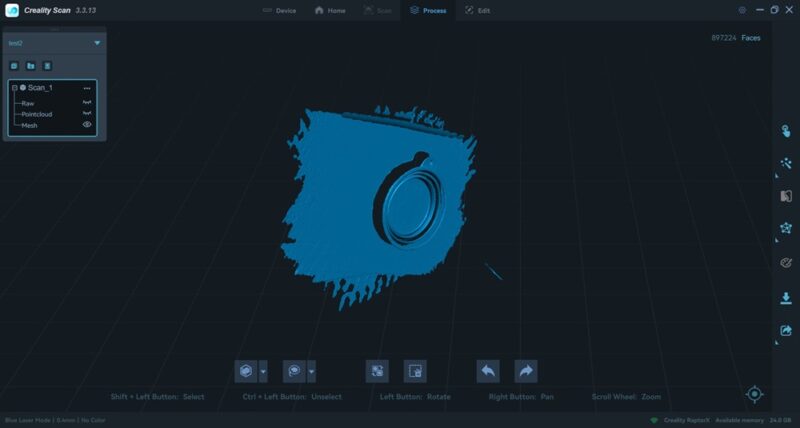The image size is (800, 428).
Task: Click the recenter view target icon
Action: point(755,394)
